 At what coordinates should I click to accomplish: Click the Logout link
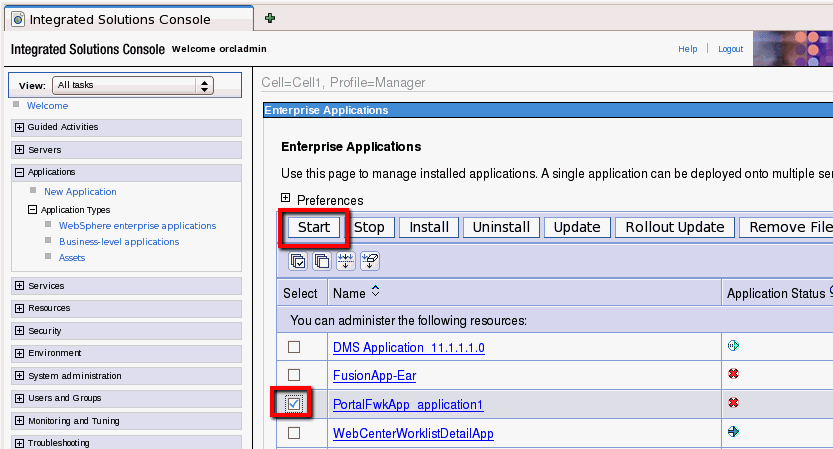point(730,49)
